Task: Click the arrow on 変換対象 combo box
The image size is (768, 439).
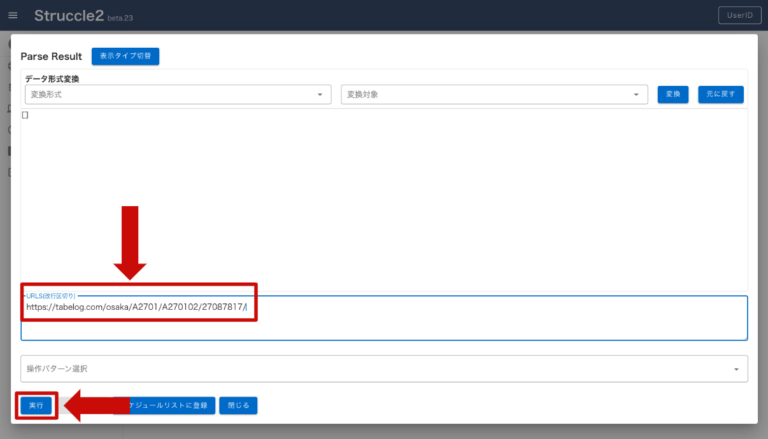Action: (x=637, y=95)
